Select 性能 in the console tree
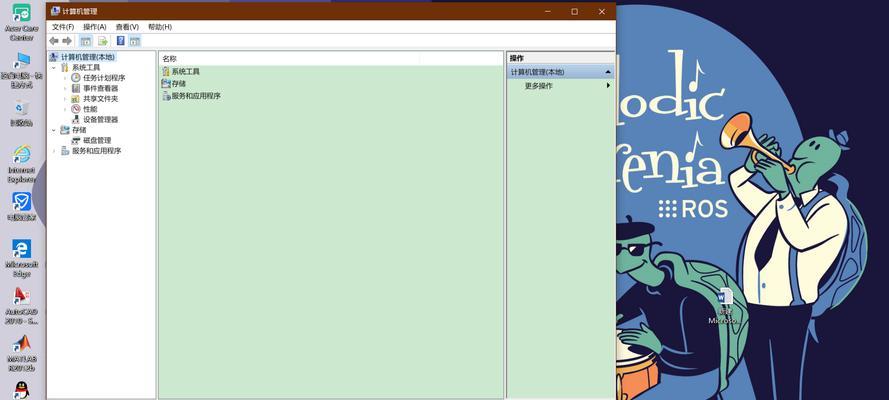 click(84, 109)
